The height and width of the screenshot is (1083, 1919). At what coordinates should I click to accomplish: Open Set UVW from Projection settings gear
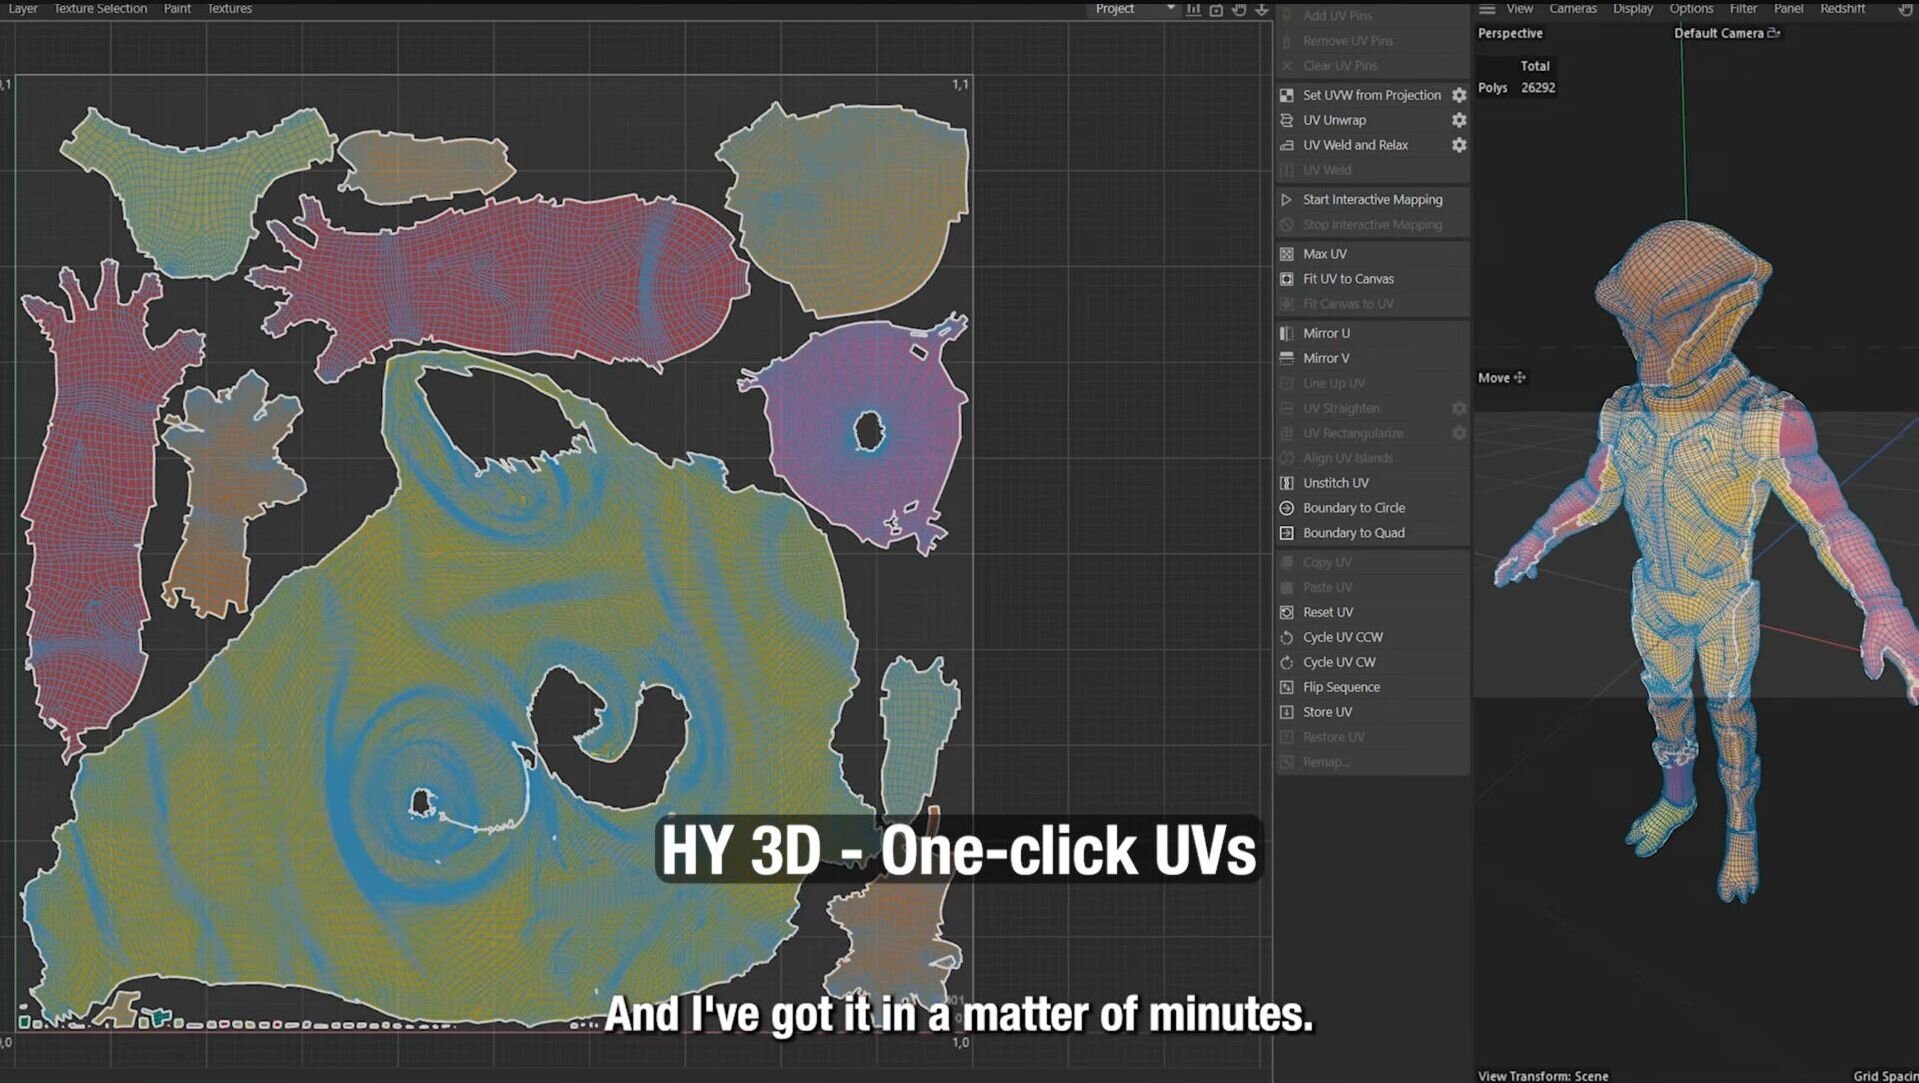pos(1459,95)
